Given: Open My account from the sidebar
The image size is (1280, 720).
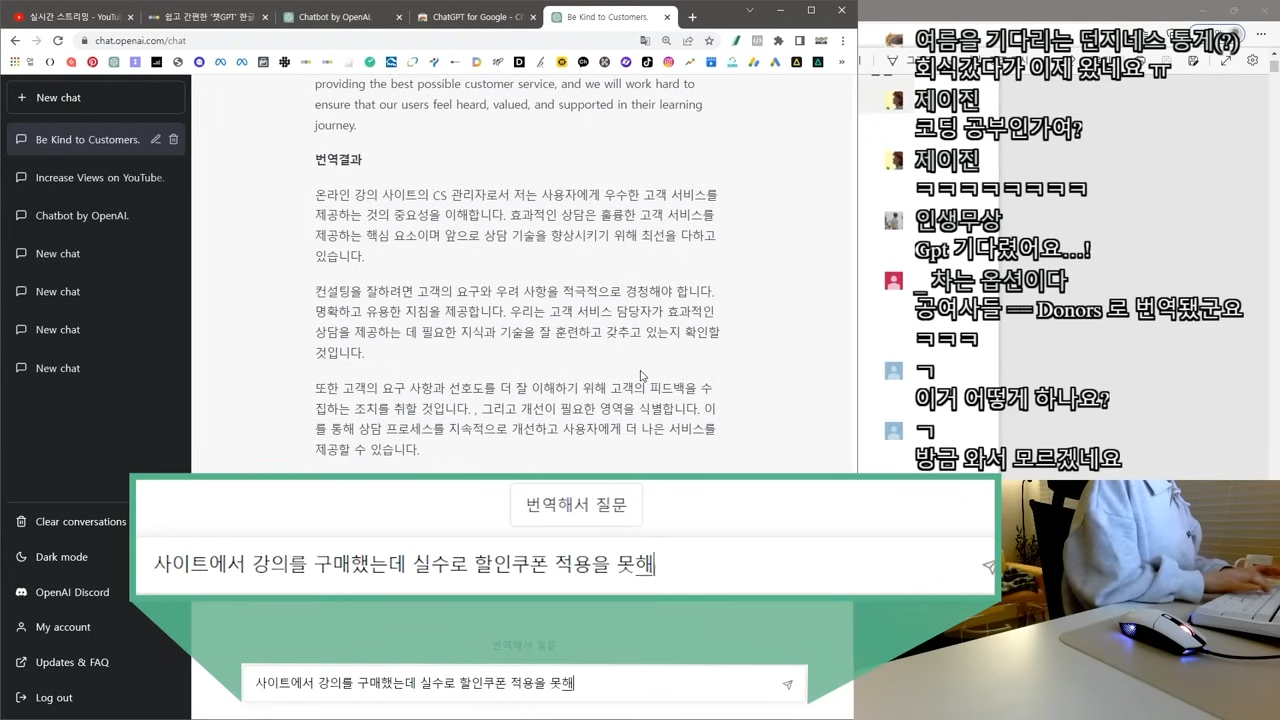Looking at the screenshot, I should point(62,627).
